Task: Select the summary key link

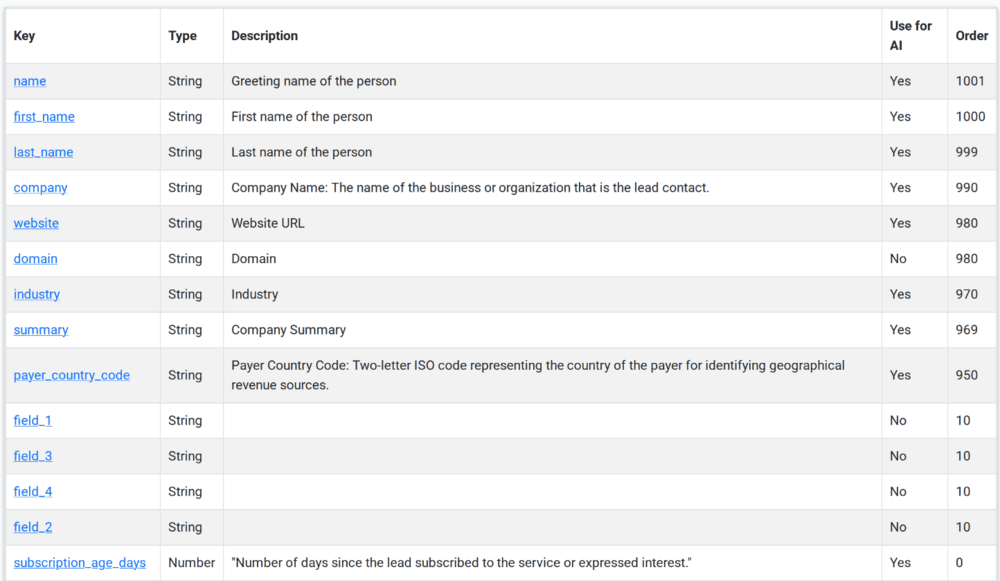Action: tap(41, 330)
